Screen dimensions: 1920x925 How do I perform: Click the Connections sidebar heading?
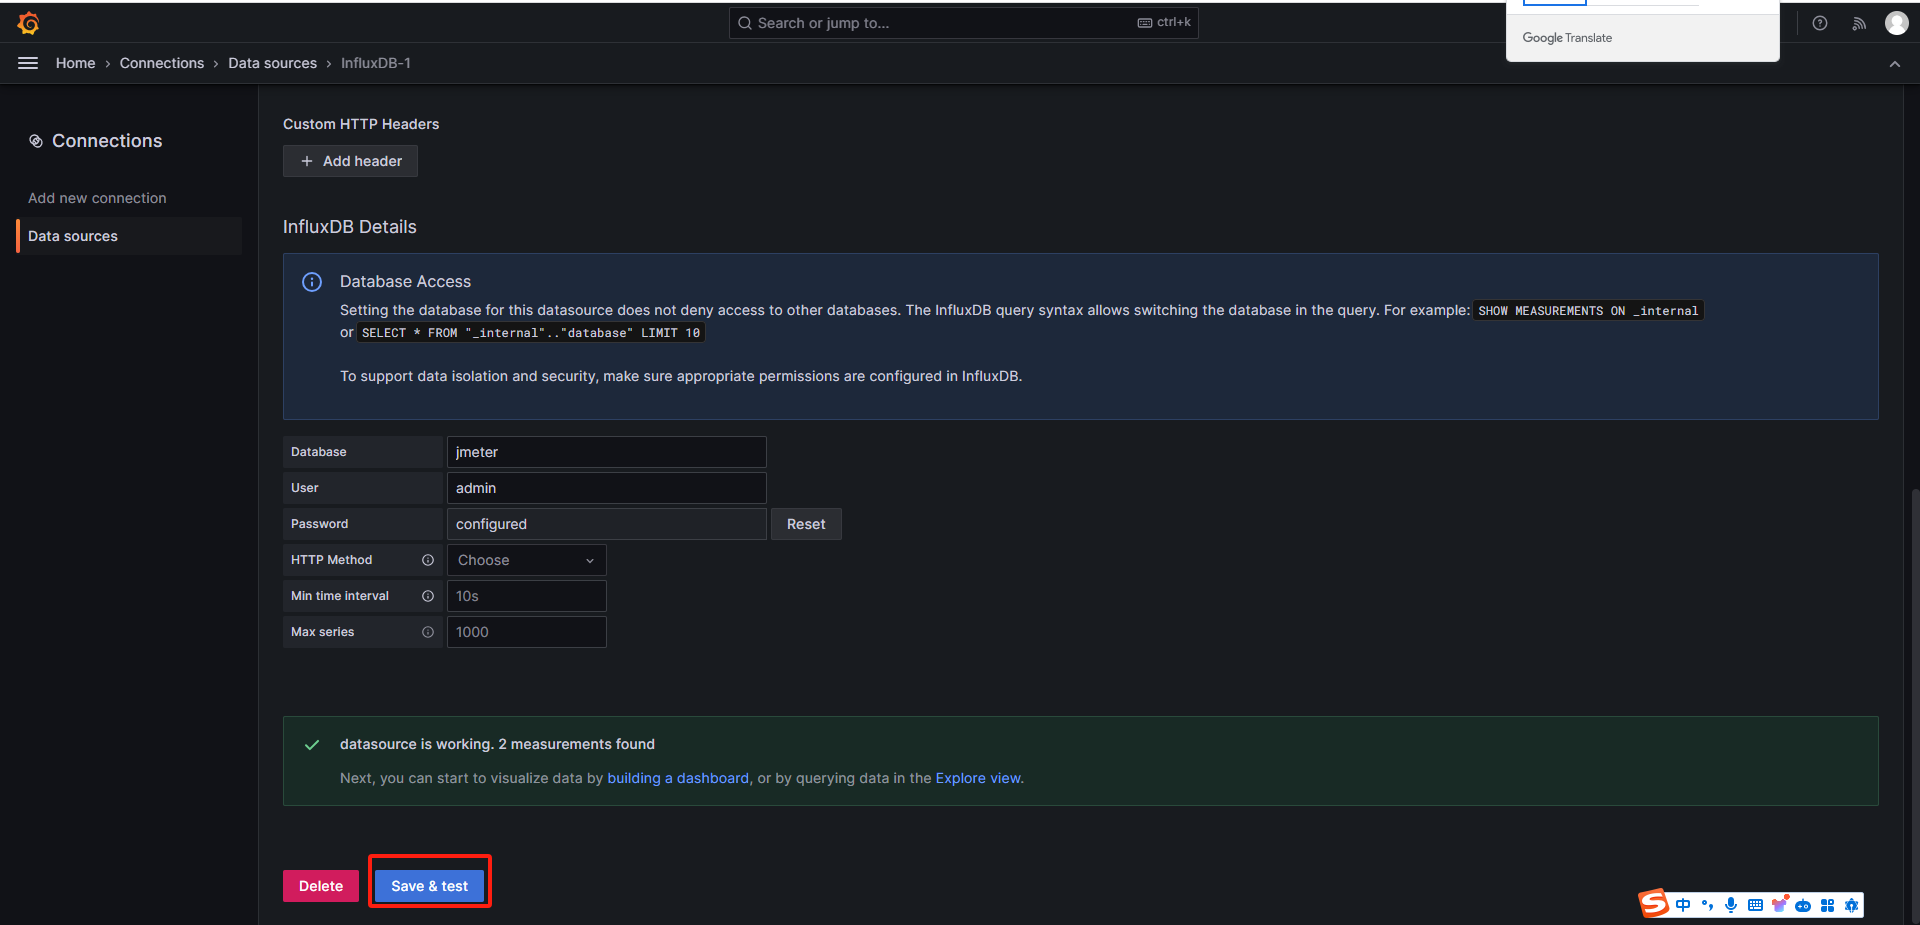point(107,141)
